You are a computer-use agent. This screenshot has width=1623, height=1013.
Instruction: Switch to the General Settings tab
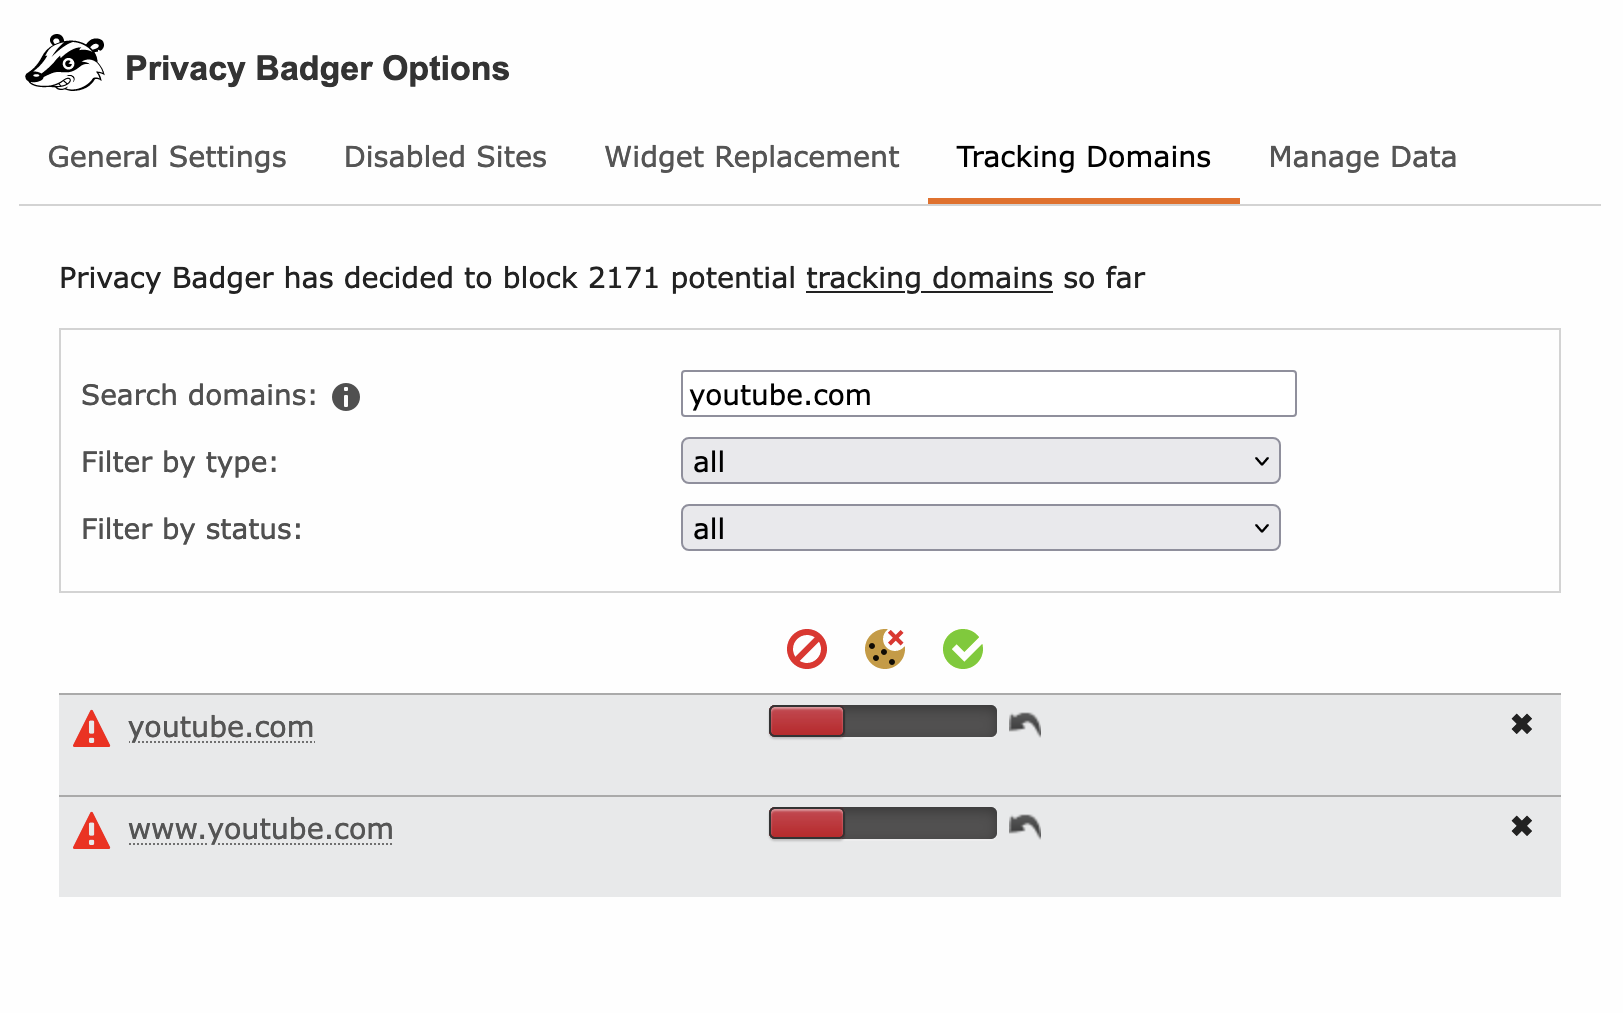pyautogui.click(x=167, y=157)
